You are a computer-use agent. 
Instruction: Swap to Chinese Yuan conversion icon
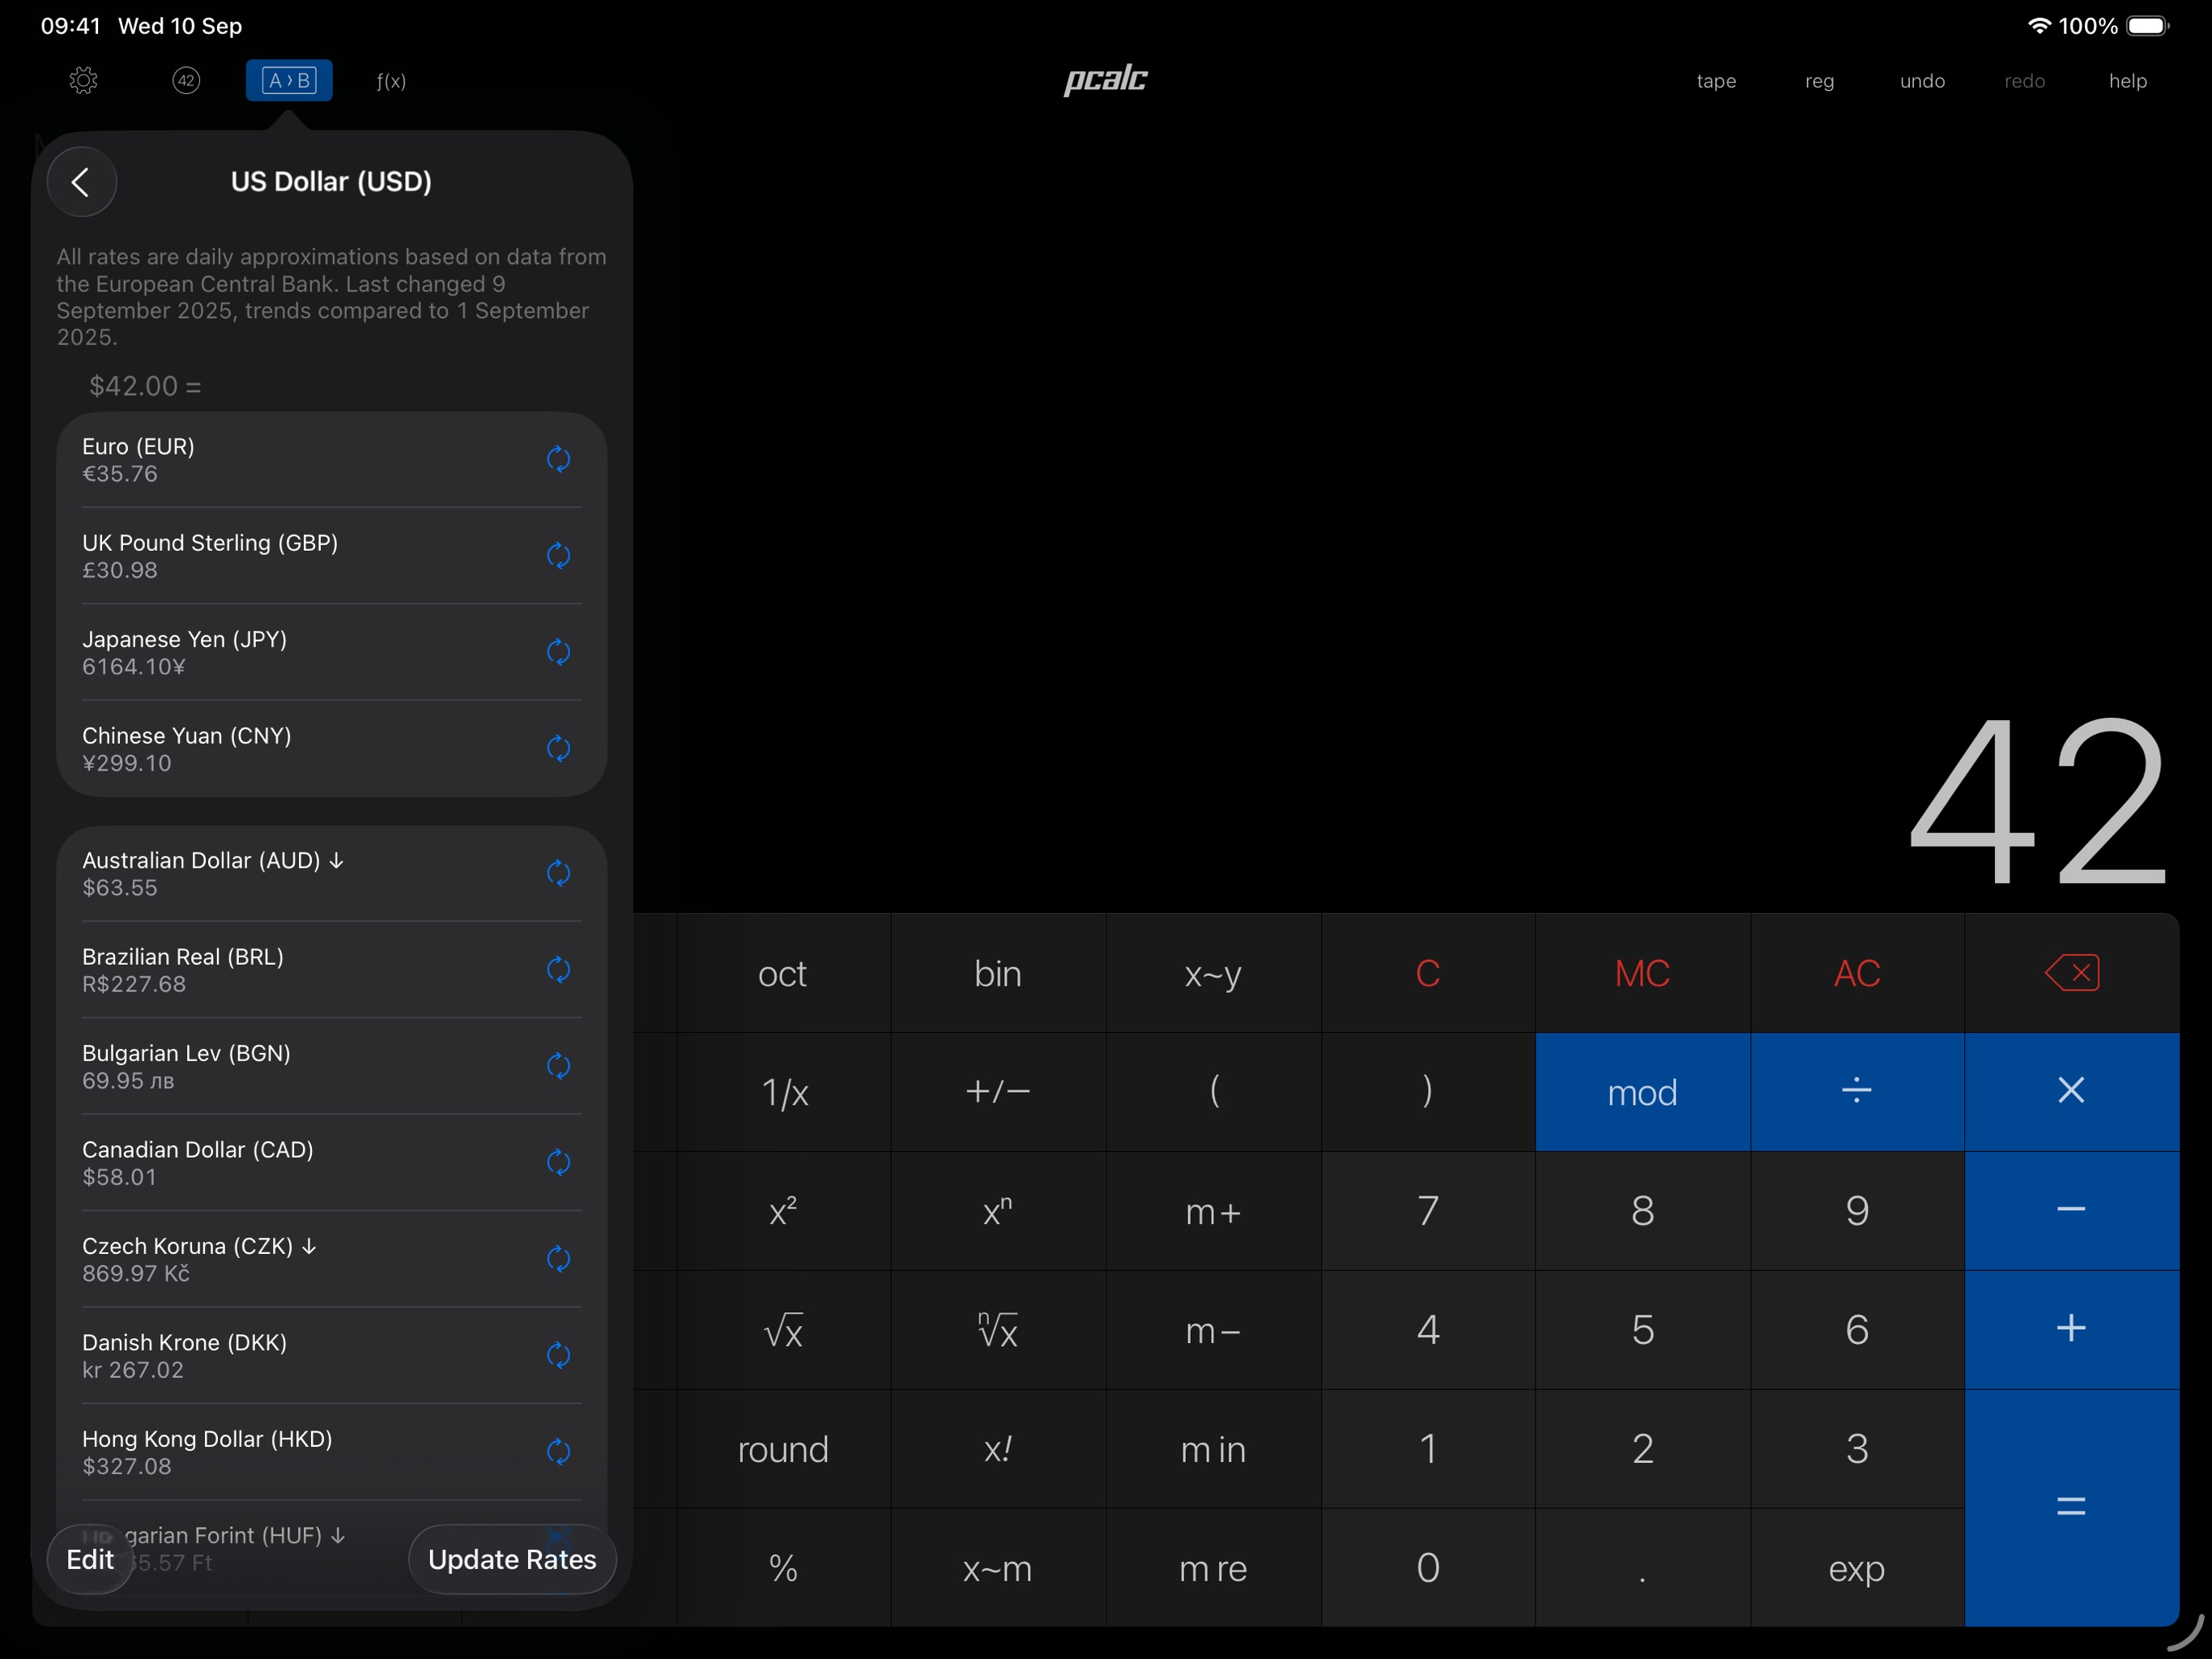pyautogui.click(x=559, y=748)
